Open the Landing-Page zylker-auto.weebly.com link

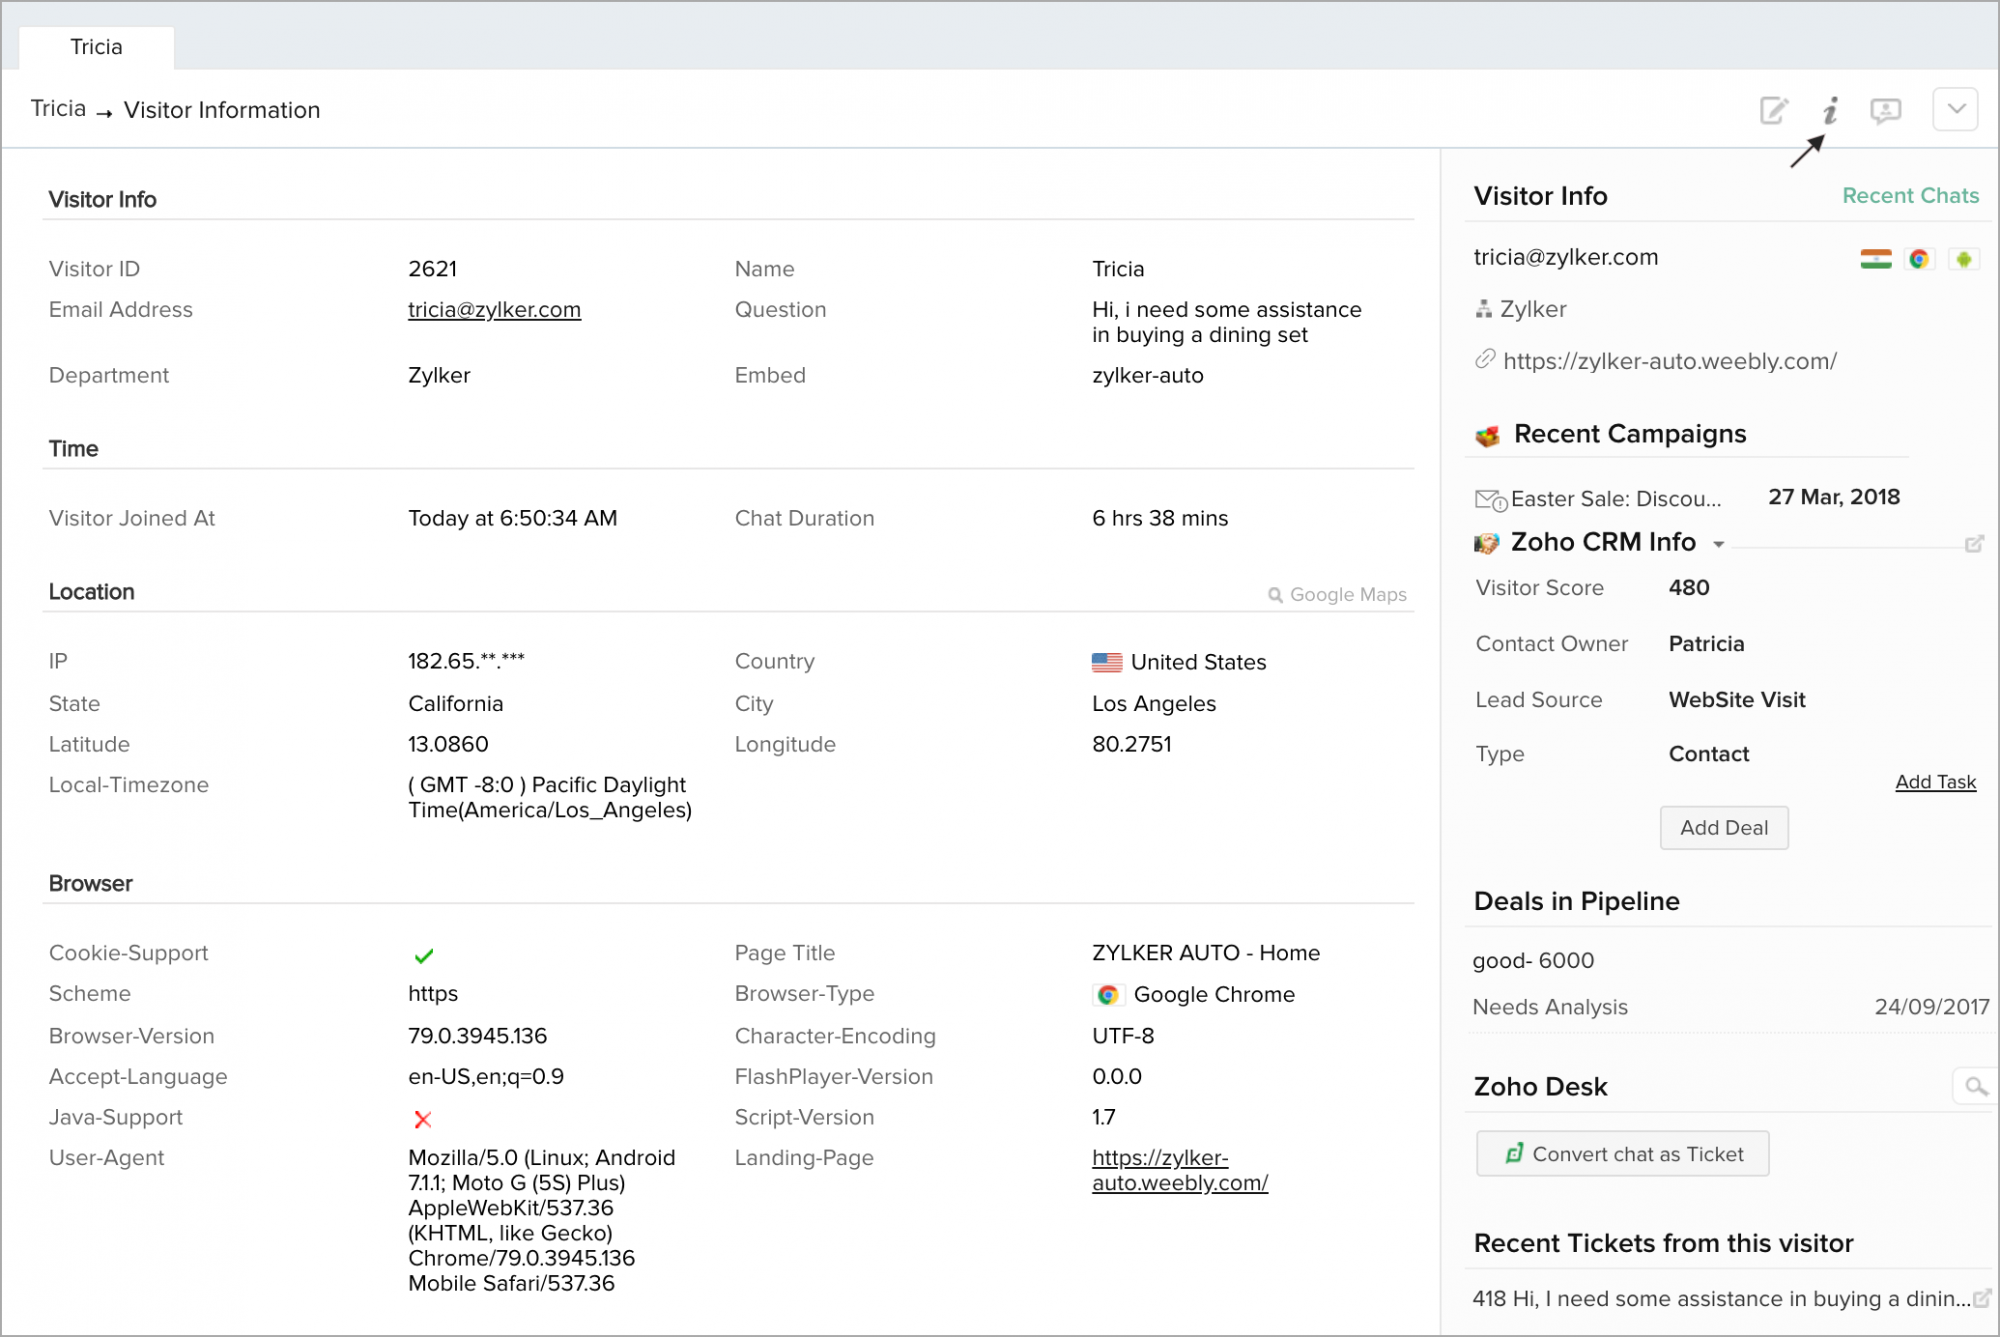pyautogui.click(x=1180, y=1170)
